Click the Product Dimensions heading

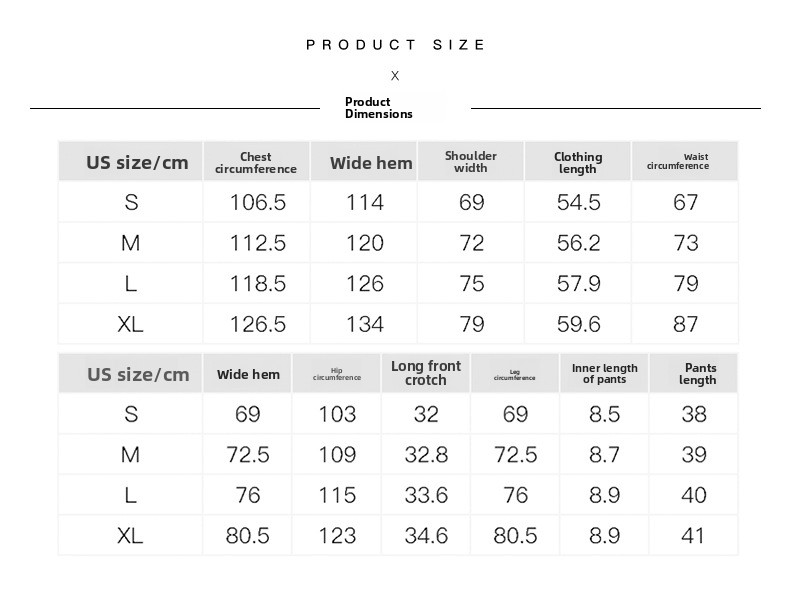click(378, 108)
